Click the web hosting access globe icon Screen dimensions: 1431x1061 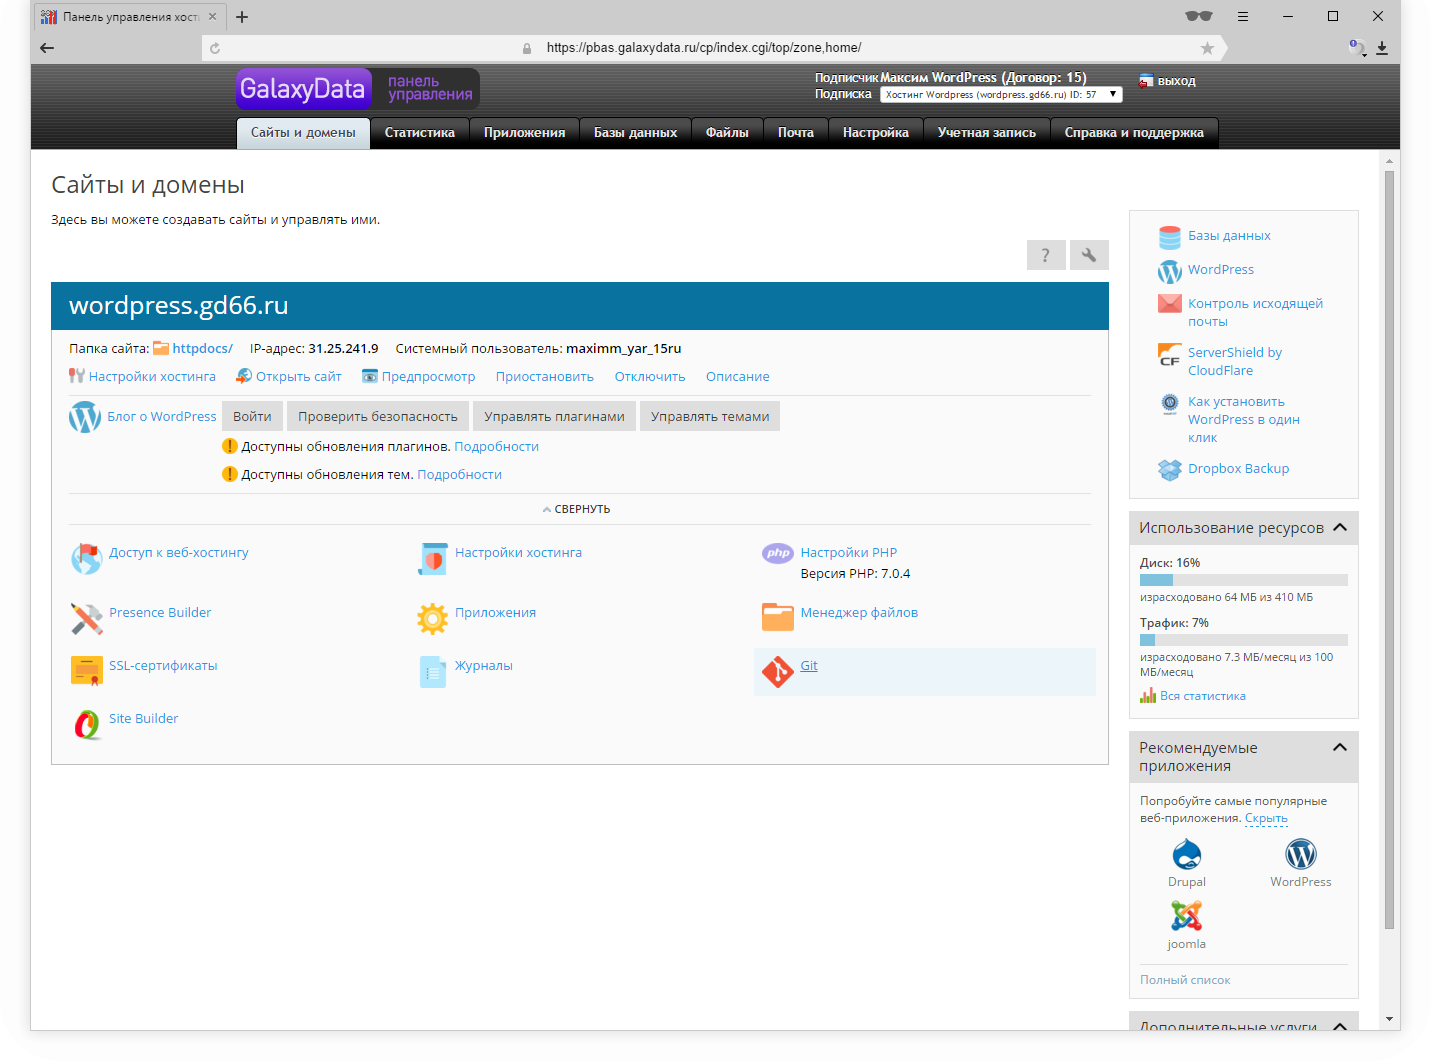[x=87, y=559]
